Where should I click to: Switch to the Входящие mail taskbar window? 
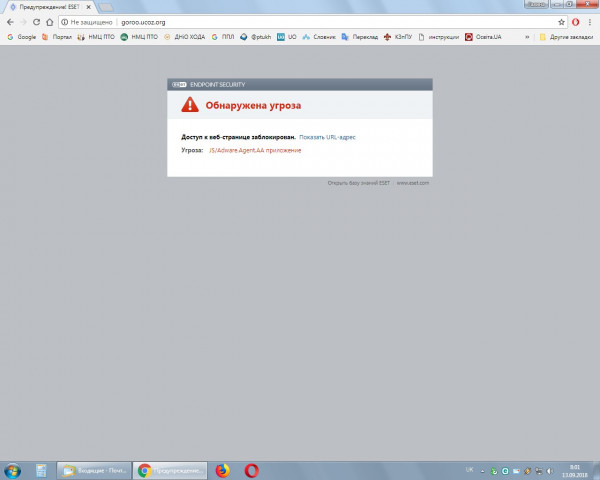coord(94,470)
